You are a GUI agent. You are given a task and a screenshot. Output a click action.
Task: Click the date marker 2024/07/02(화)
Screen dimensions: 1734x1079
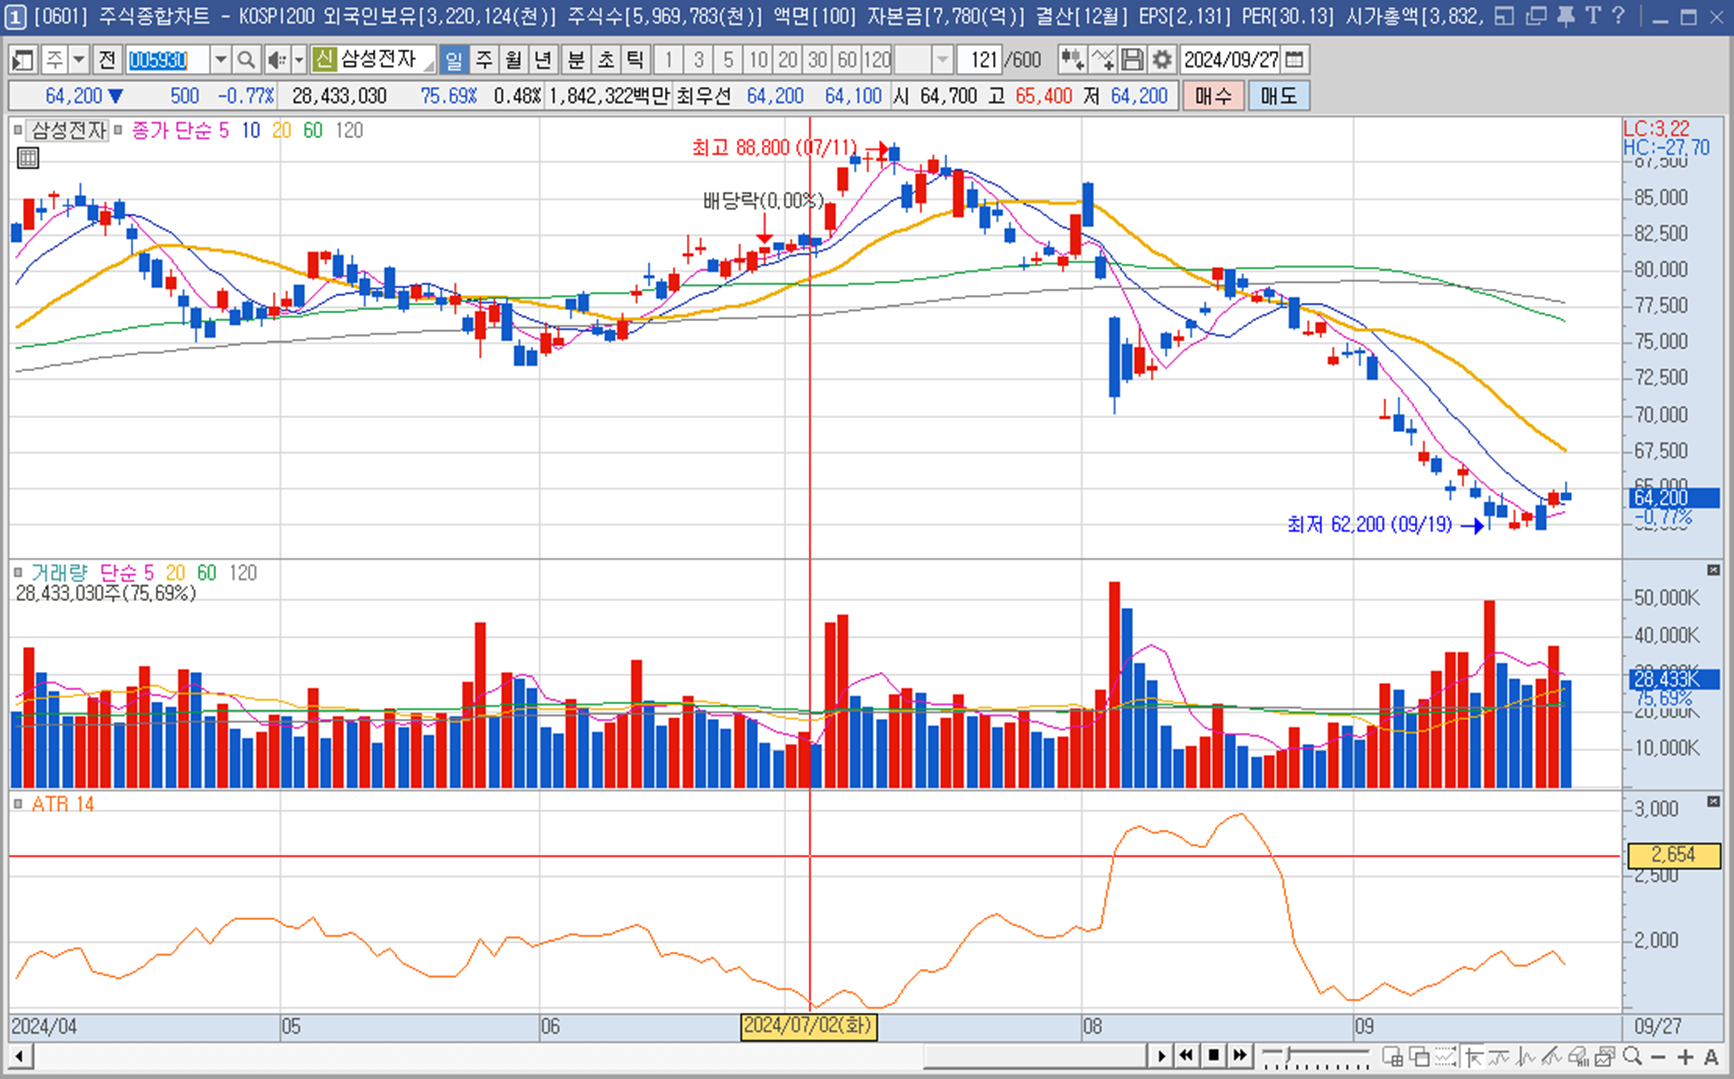[808, 1026]
